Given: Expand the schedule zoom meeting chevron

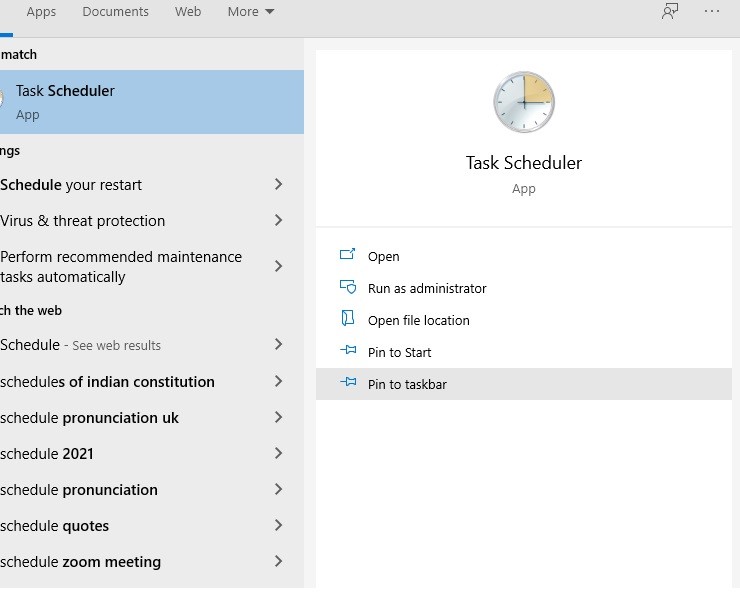Looking at the screenshot, I should click(278, 562).
